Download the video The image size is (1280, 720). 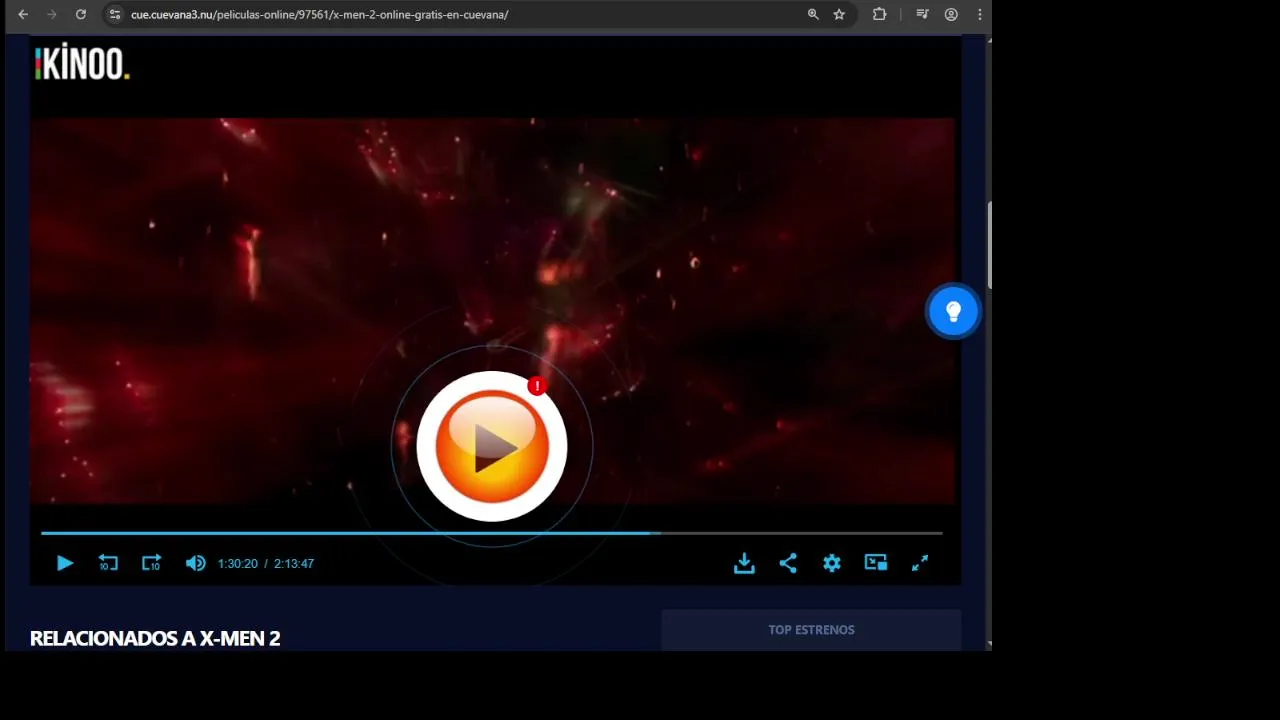(x=744, y=564)
